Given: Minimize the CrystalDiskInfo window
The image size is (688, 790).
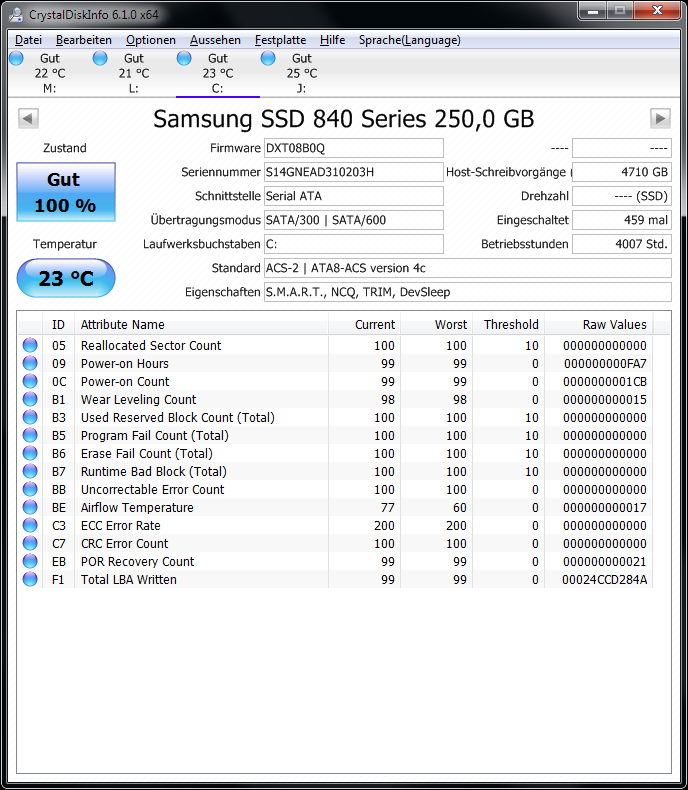Looking at the screenshot, I should click(x=592, y=11).
